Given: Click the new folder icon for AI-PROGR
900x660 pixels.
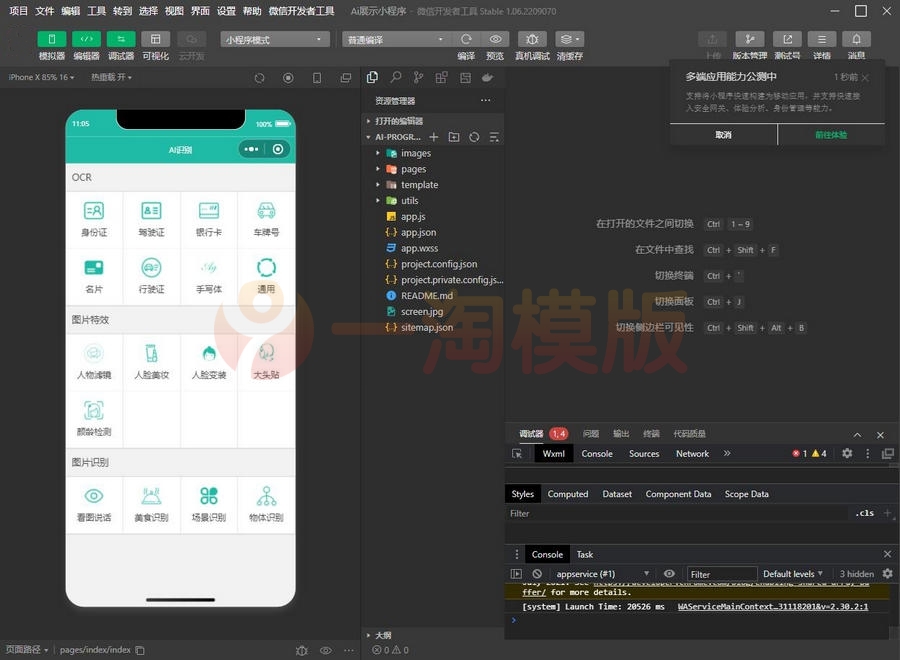Looking at the screenshot, I should coord(454,137).
